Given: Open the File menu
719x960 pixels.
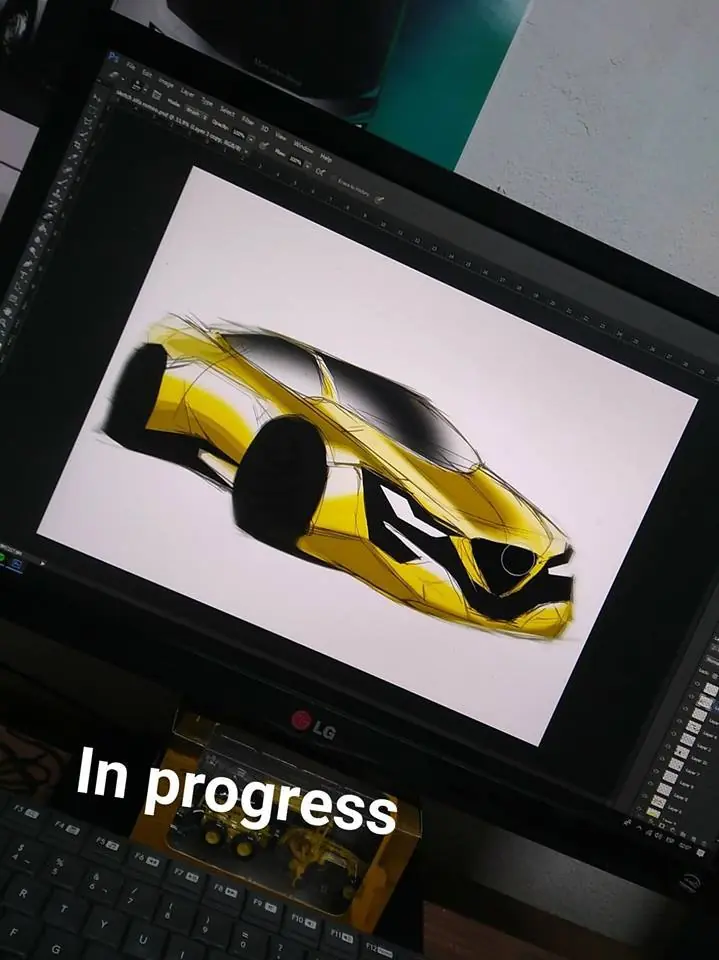Looking at the screenshot, I should (130, 66).
